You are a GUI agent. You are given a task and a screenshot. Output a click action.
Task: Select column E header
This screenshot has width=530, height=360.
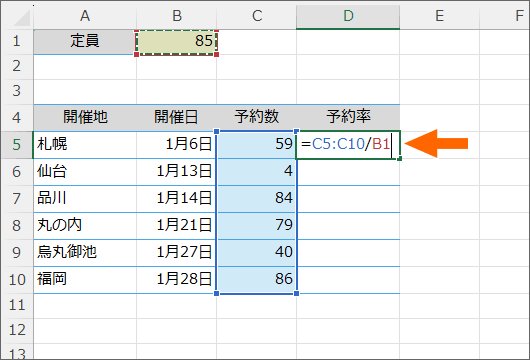(439, 16)
